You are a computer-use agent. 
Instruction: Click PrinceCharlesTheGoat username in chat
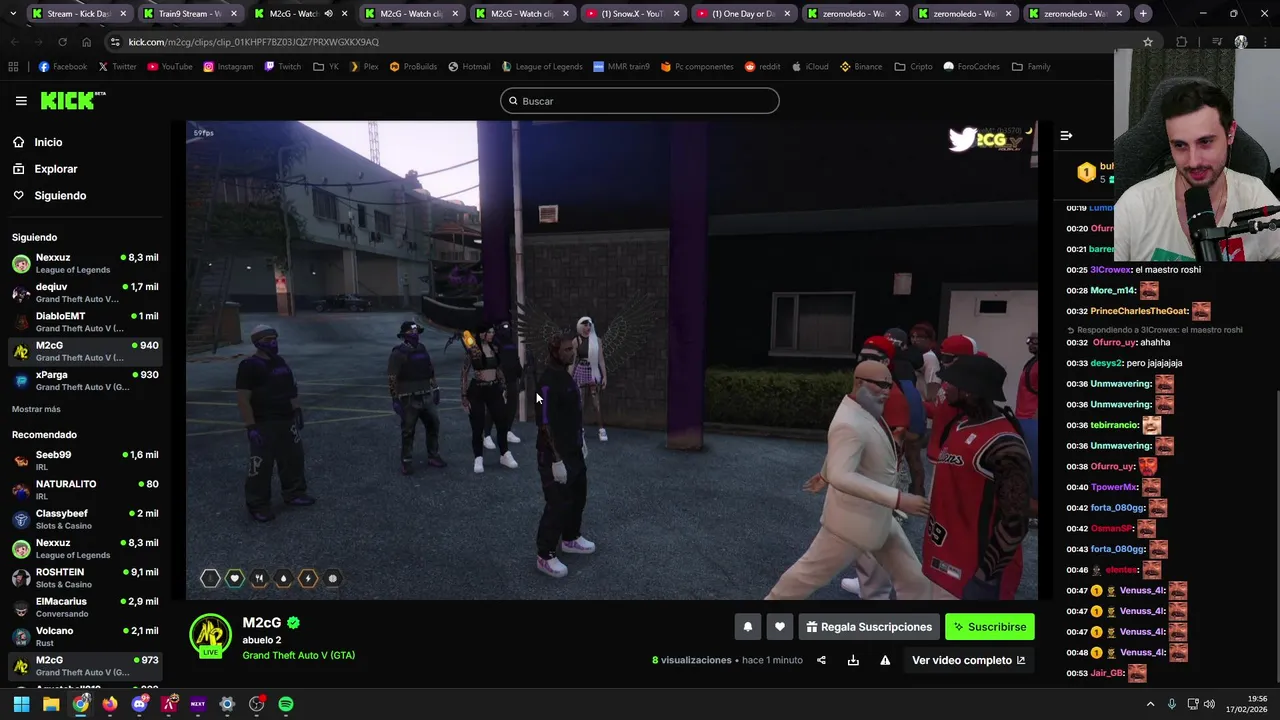tap(1138, 311)
